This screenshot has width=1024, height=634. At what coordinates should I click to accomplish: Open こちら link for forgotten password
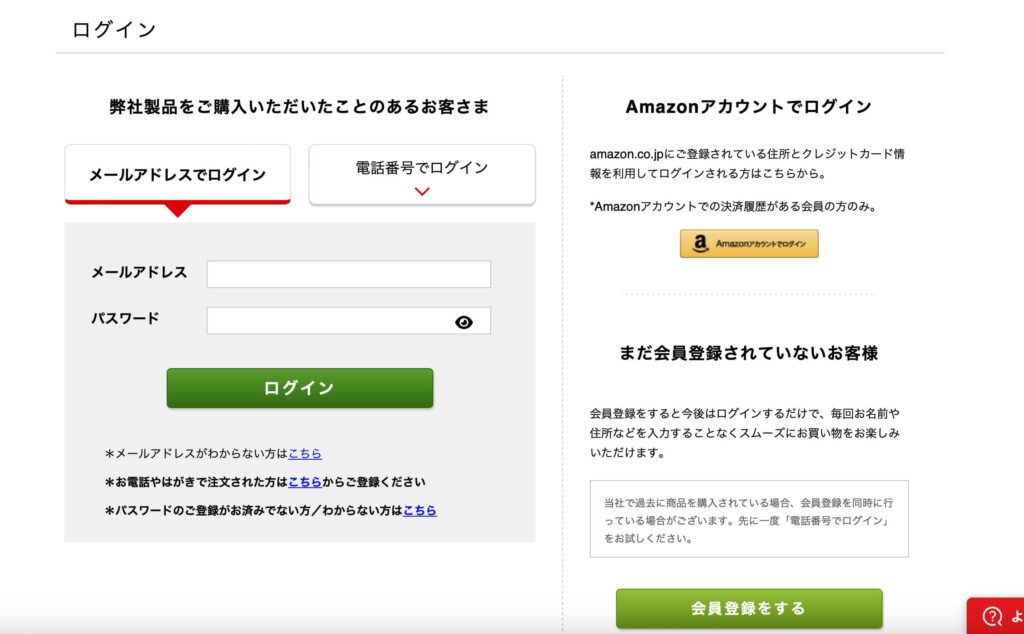coord(420,511)
